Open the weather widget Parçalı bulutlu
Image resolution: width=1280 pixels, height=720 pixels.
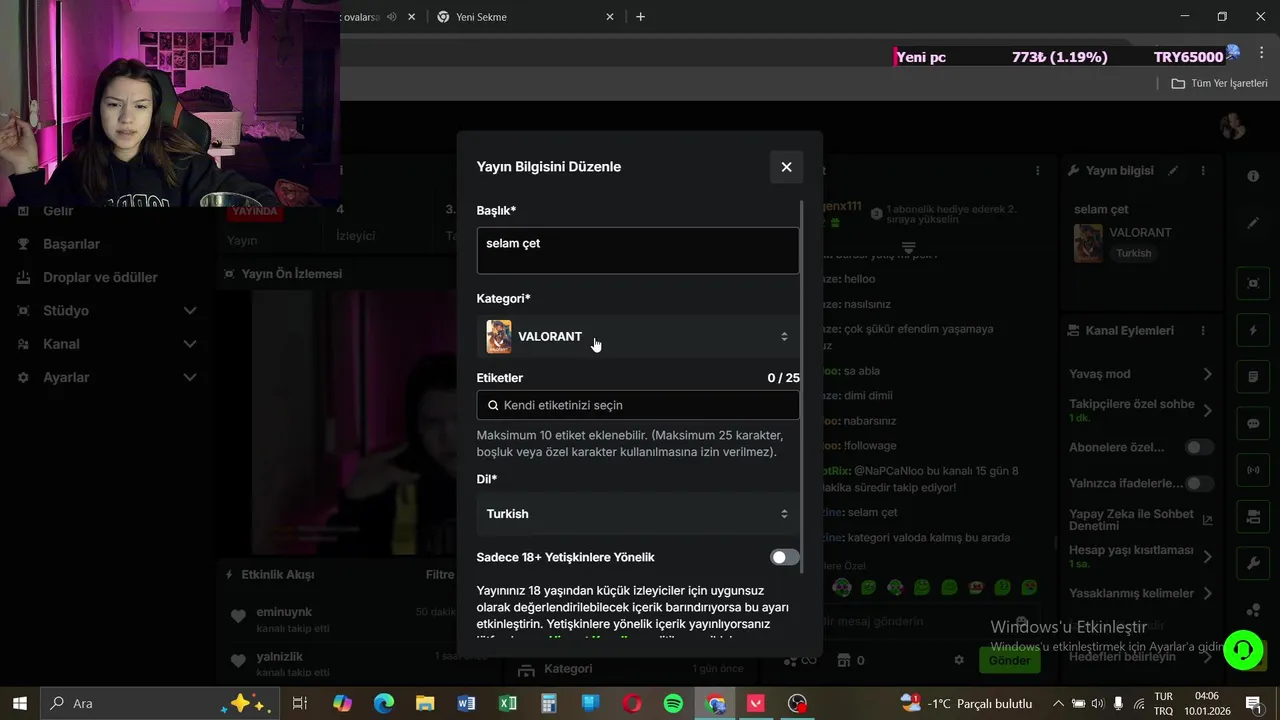(966, 703)
